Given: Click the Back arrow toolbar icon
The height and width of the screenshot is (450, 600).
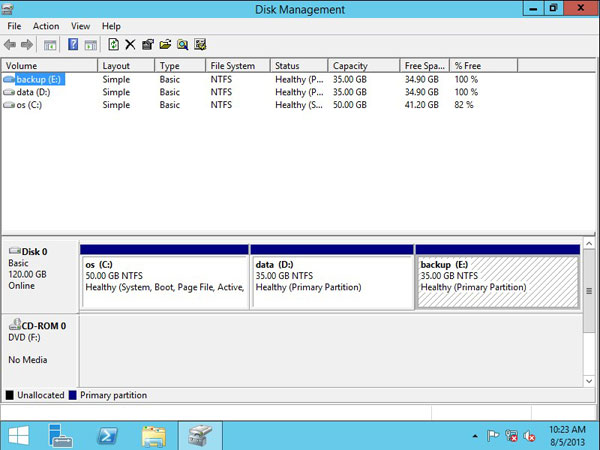Looking at the screenshot, I should click(10, 45).
